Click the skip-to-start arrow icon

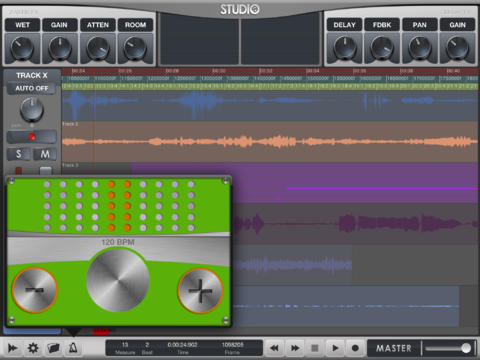13,348
